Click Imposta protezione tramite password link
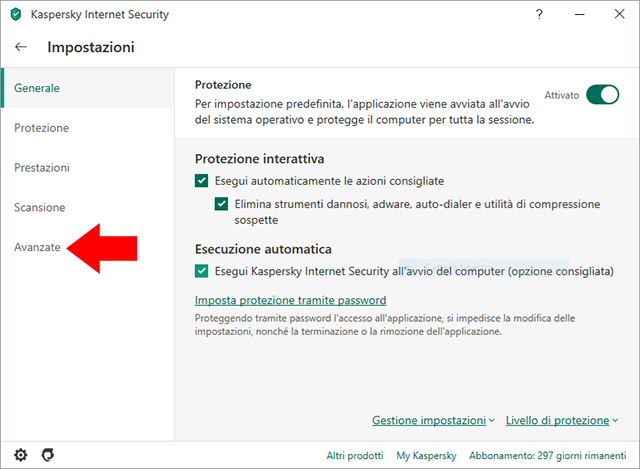Image resolution: width=640 pixels, height=469 pixels. (x=290, y=300)
